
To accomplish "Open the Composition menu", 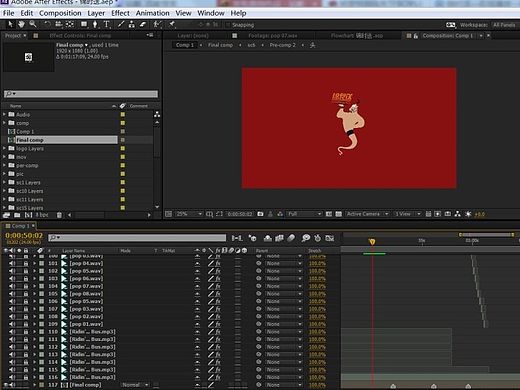I will click(60, 13).
